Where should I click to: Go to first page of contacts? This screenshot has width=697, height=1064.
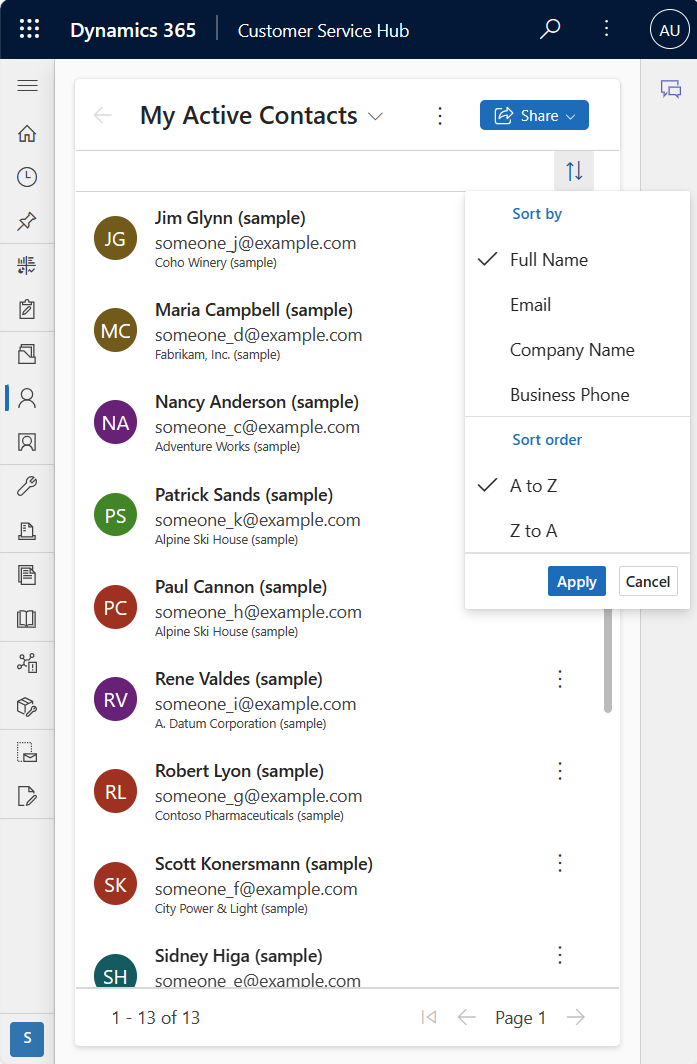click(429, 1017)
